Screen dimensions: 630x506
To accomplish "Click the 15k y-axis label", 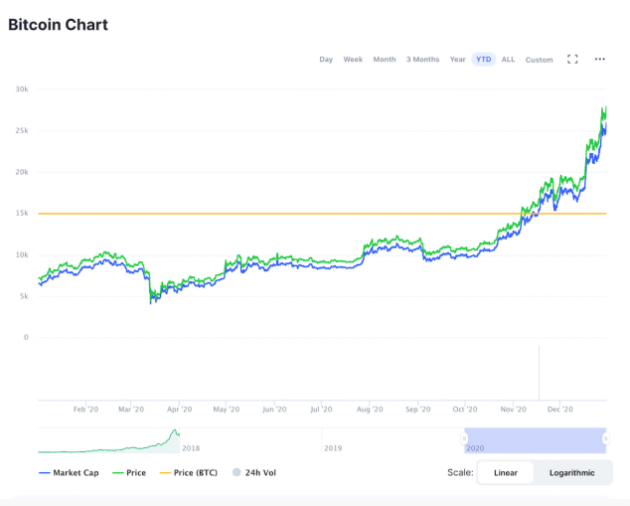I will point(22,213).
